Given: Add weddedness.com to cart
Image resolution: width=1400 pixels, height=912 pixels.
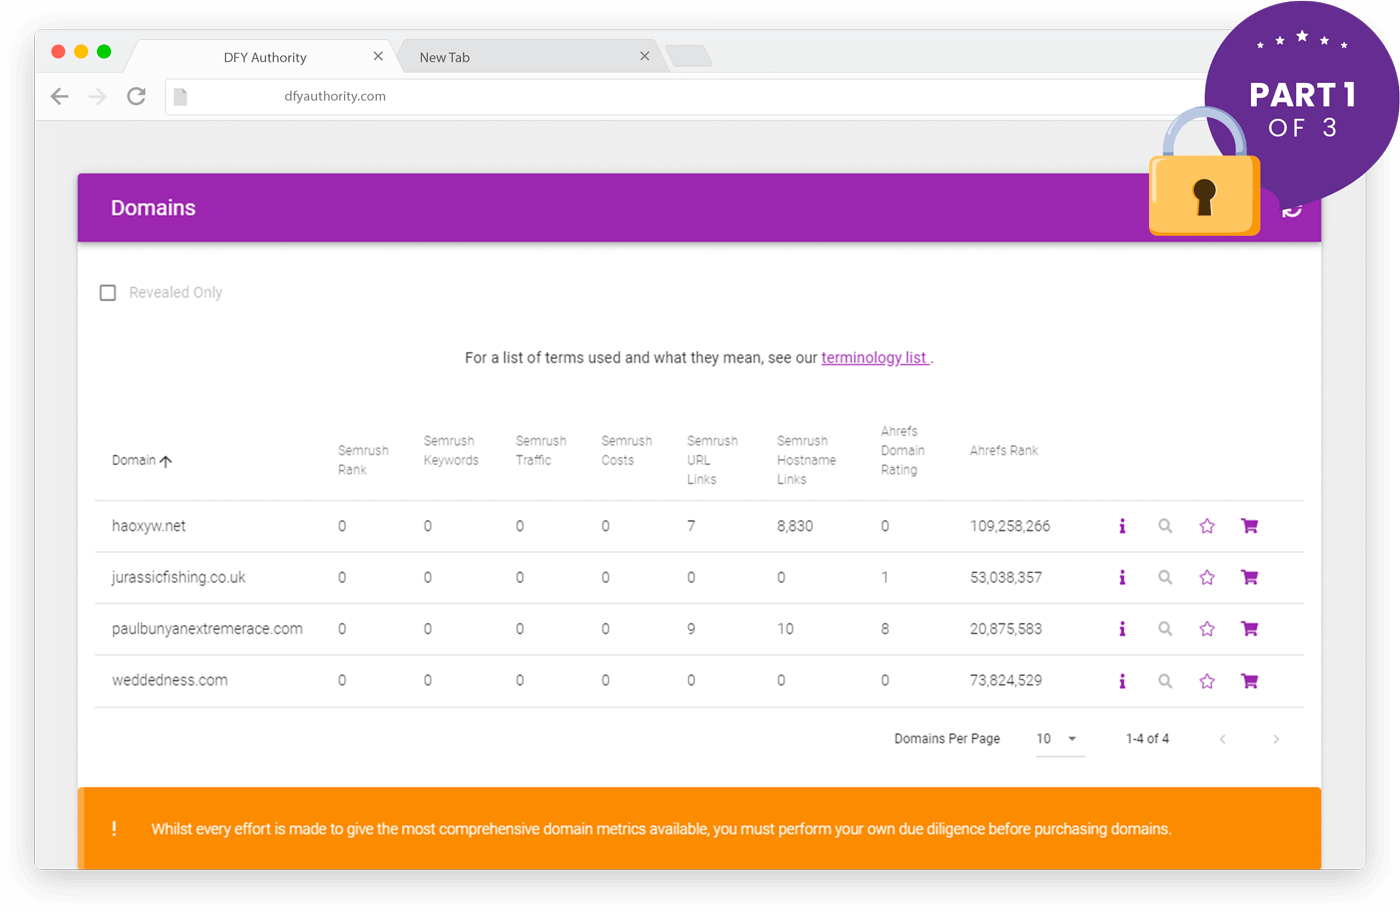Looking at the screenshot, I should click(1249, 681).
